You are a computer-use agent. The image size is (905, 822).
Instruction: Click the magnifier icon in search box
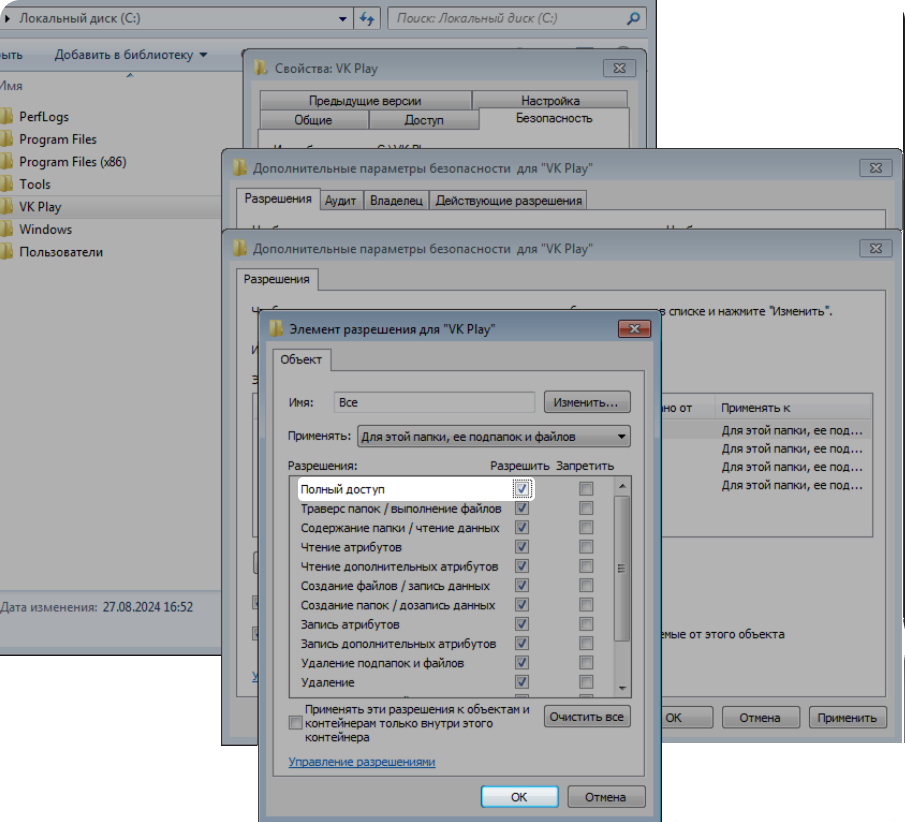[633, 18]
